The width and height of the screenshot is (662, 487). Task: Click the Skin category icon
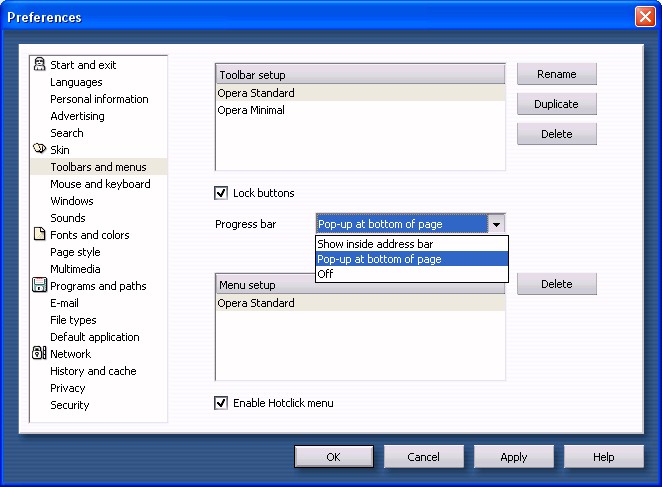tap(39, 149)
